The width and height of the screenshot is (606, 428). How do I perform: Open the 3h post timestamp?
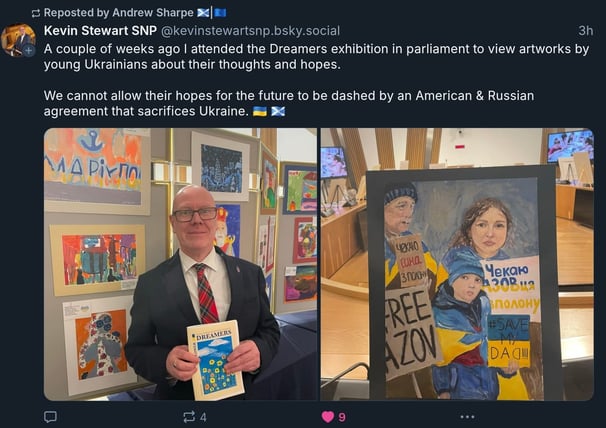(x=586, y=31)
